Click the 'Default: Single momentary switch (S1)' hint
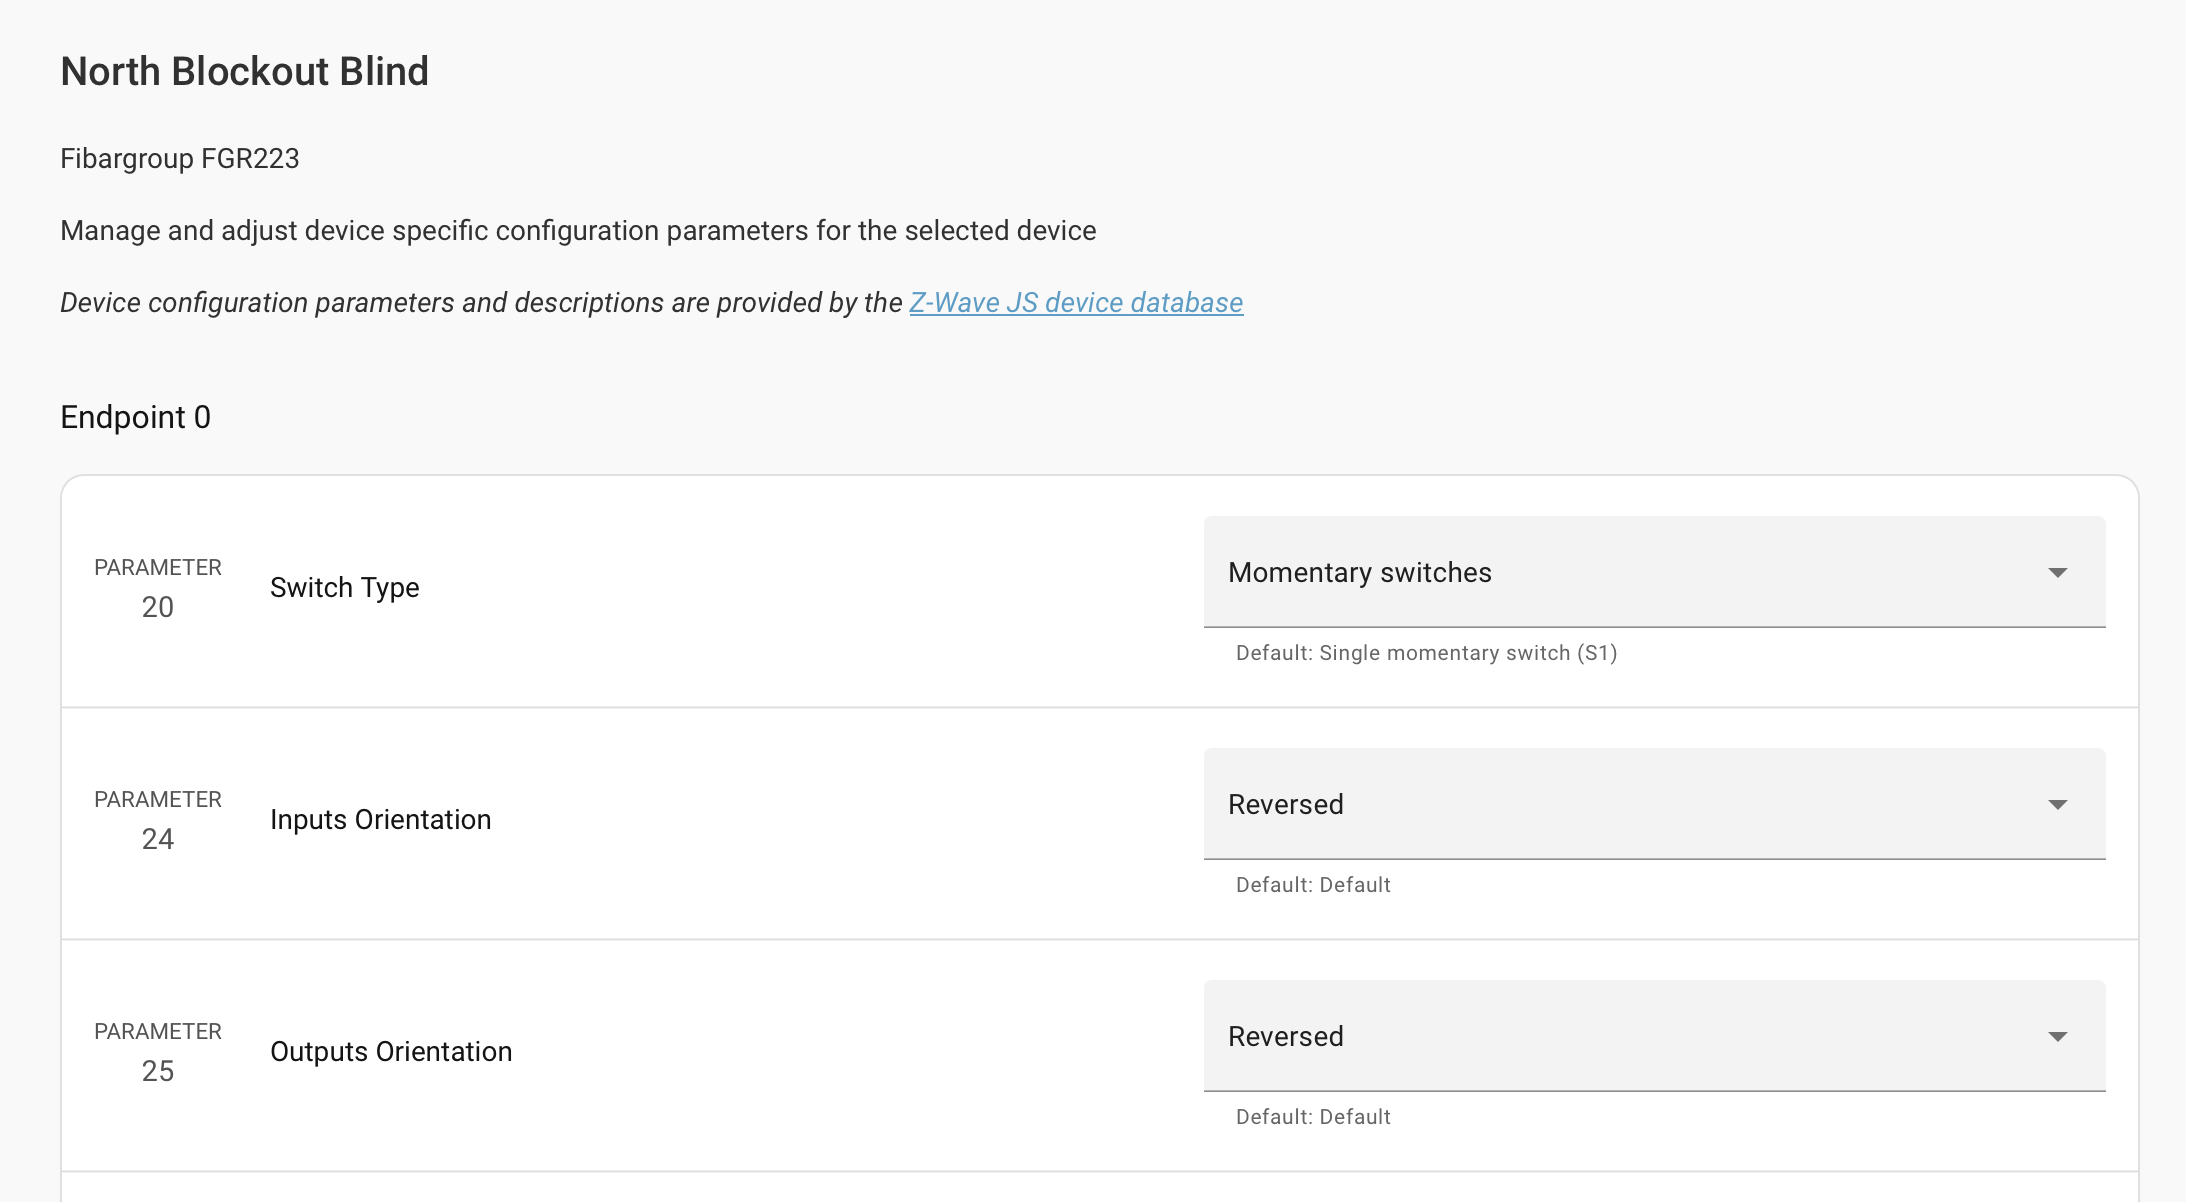 [x=1426, y=653]
